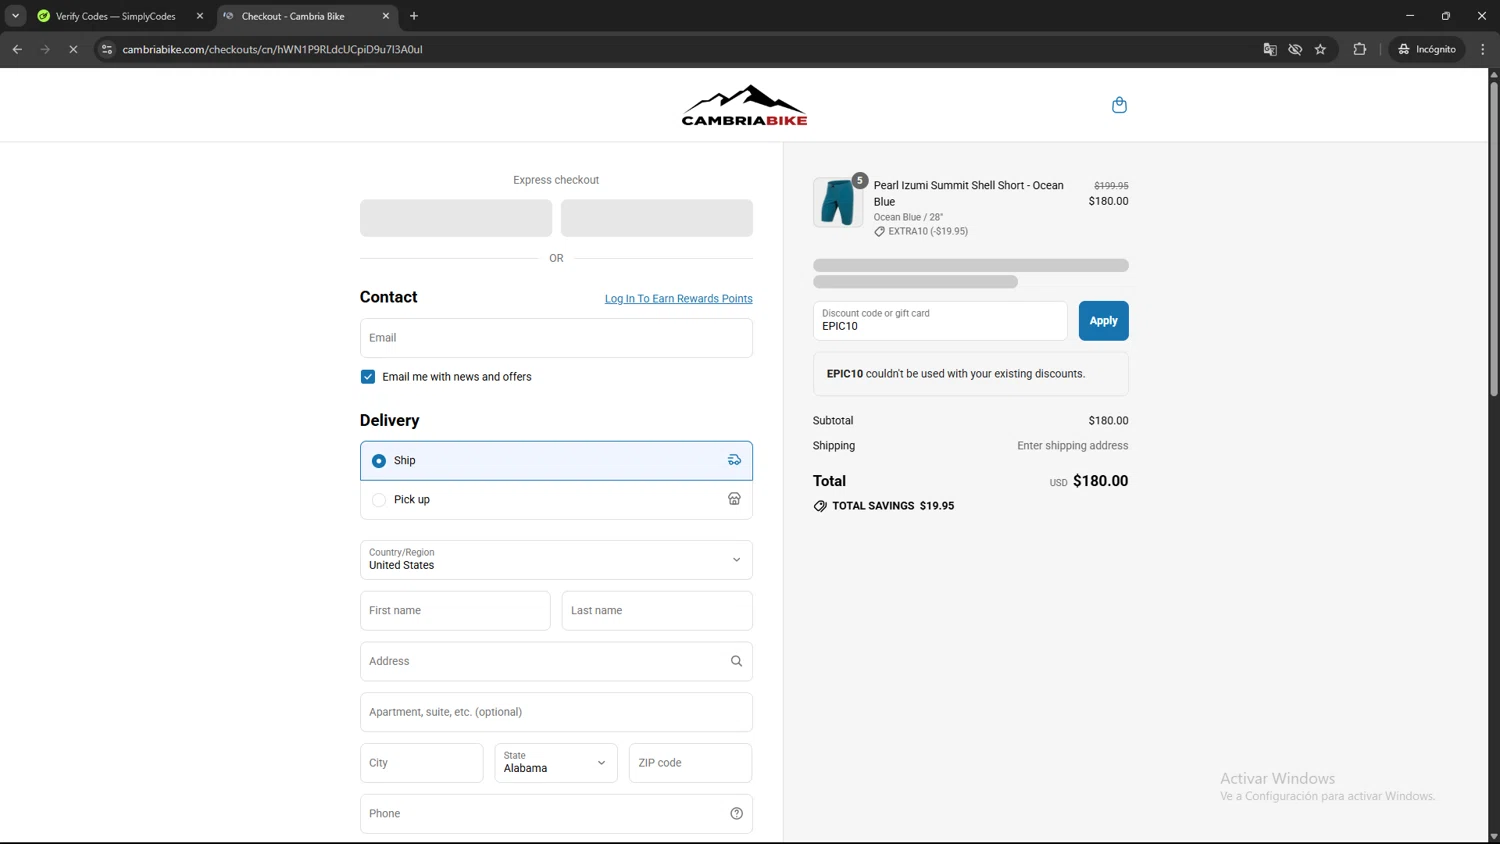Screen dimensions: 1500x844
Task: Click the translate page icon
Action: click(1270, 49)
